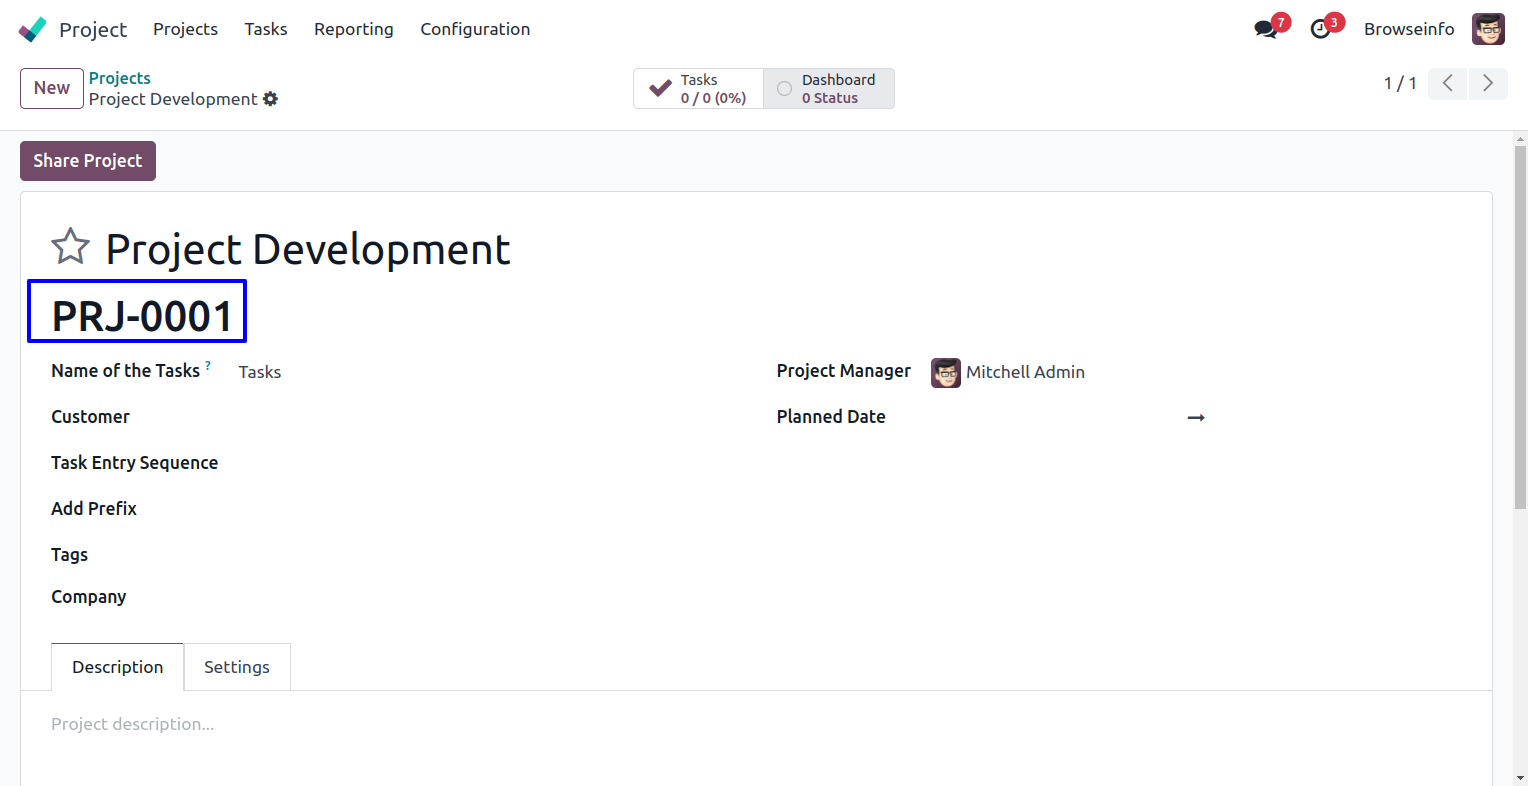
Task: Follow the Projects breadcrumb link
Action: [119, 78]
